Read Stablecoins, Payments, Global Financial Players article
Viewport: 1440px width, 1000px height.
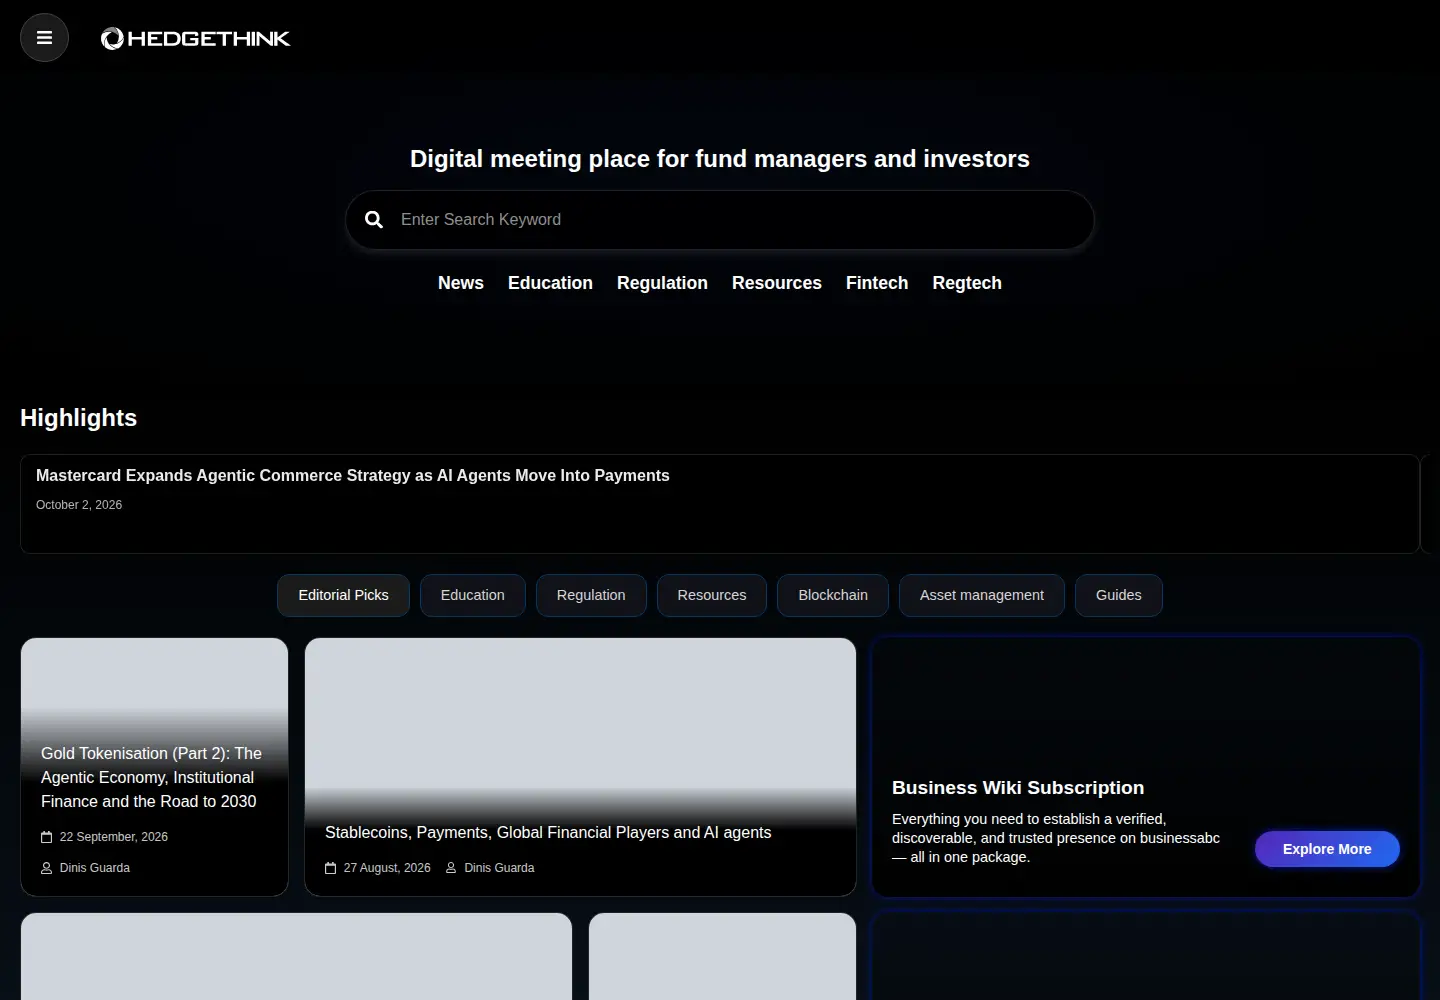(x=548, y=833)
